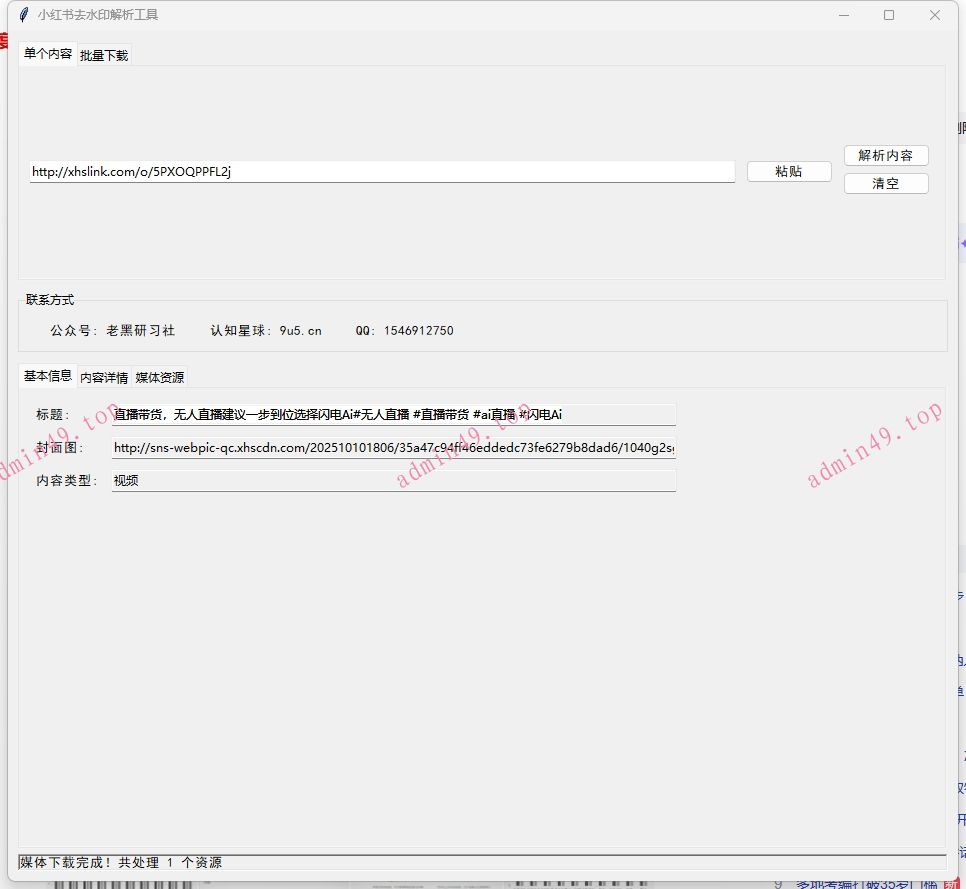Open the 内容详情 tab
966x889 pixels.
click(x=103, y=377)
